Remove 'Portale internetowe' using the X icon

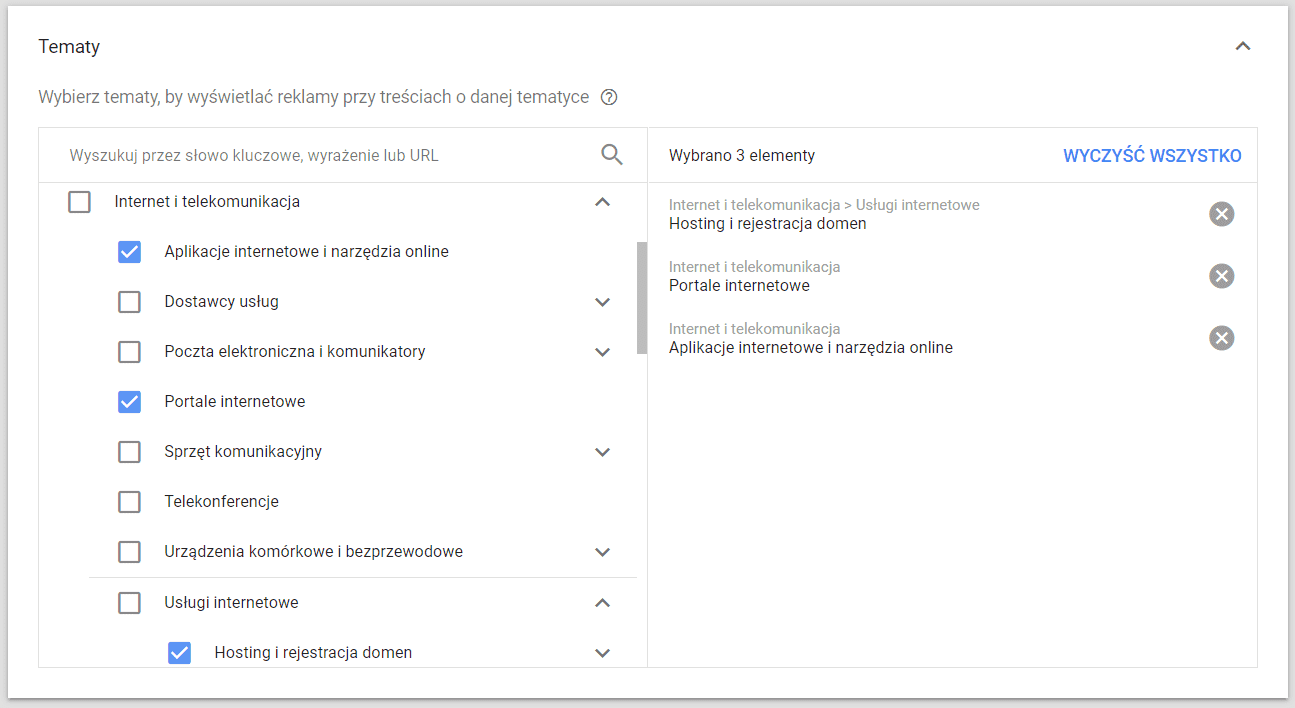click(1221, 276)
